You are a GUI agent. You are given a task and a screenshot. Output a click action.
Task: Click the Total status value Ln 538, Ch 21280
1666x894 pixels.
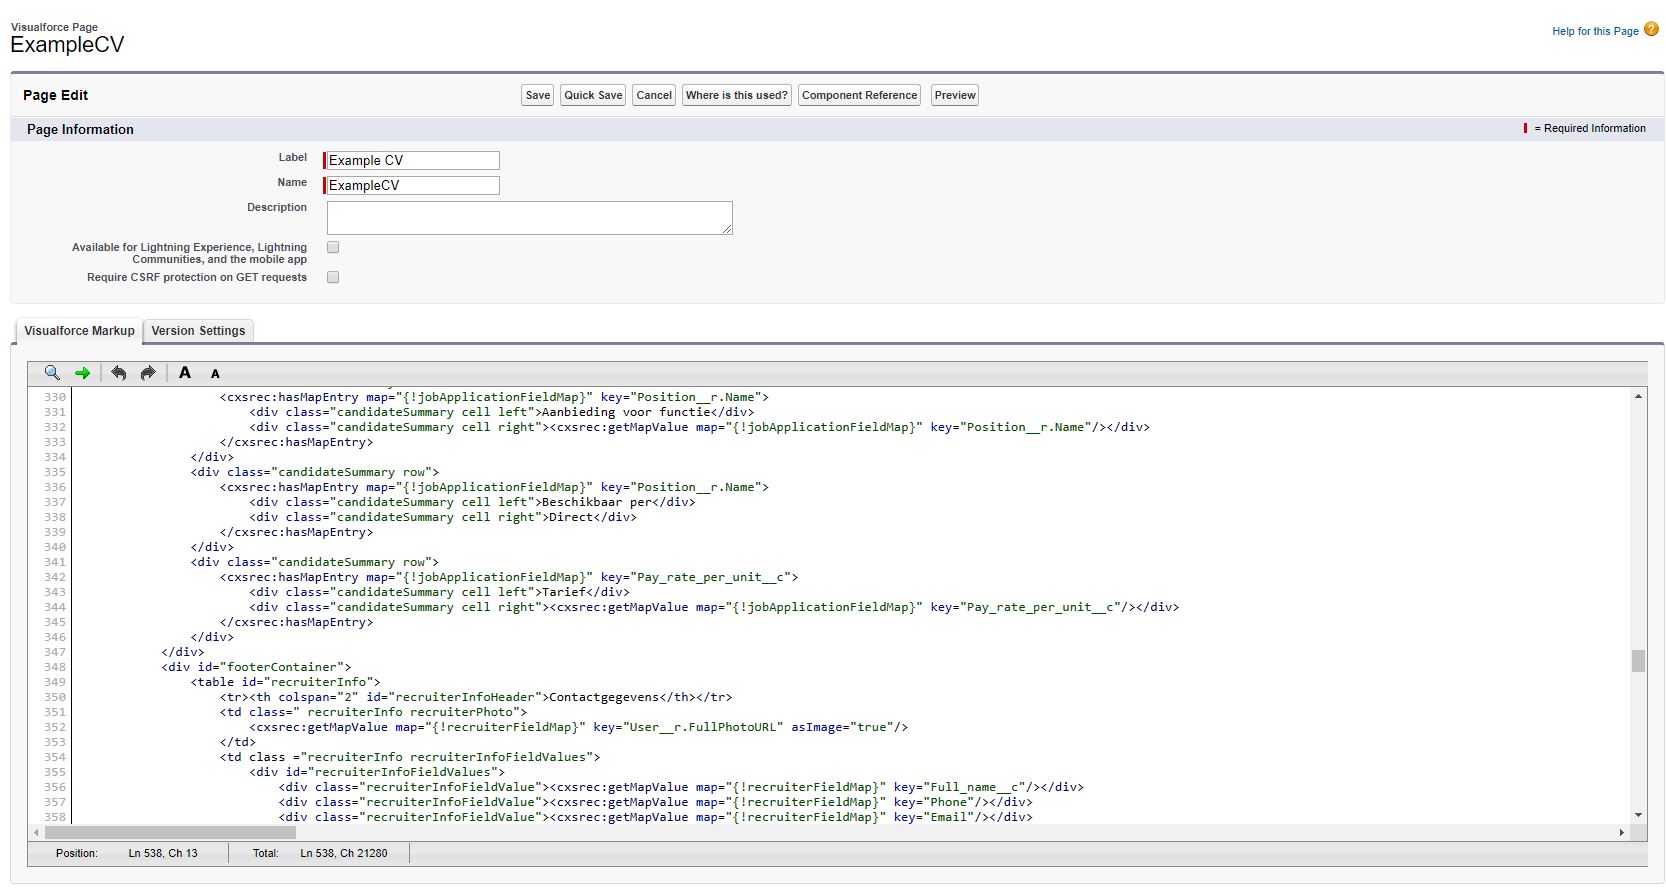pyautogui.click(x=344, y=853)
